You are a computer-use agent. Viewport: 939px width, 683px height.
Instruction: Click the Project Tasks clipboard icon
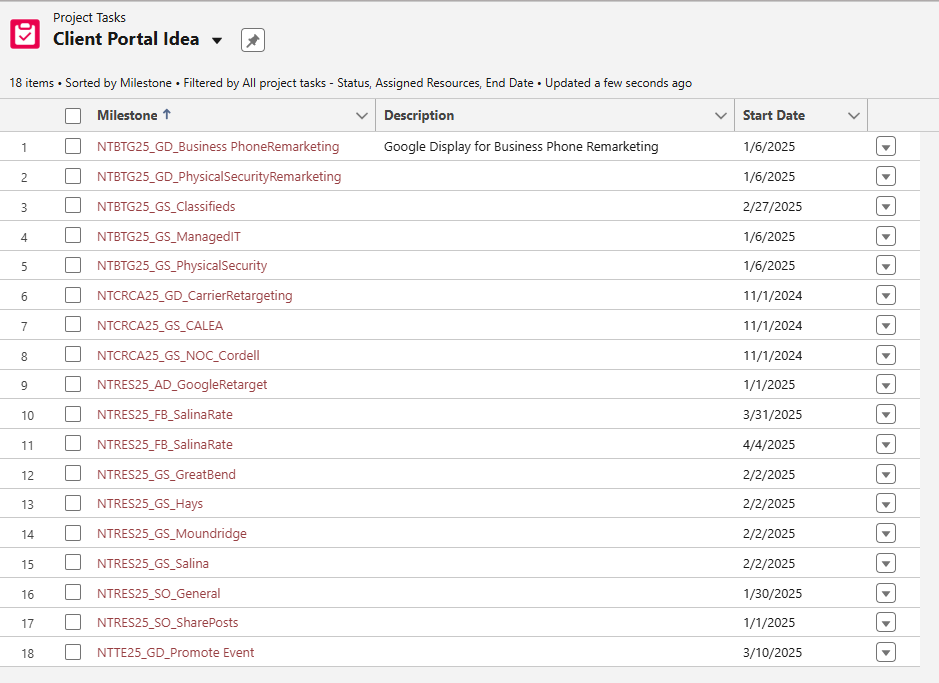click(25, 34)
